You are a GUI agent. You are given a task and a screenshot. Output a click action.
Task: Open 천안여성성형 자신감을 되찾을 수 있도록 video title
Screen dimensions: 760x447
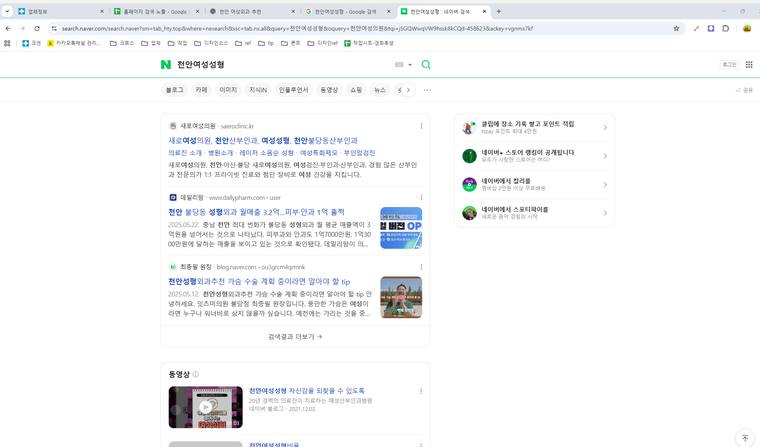point(306,391)
